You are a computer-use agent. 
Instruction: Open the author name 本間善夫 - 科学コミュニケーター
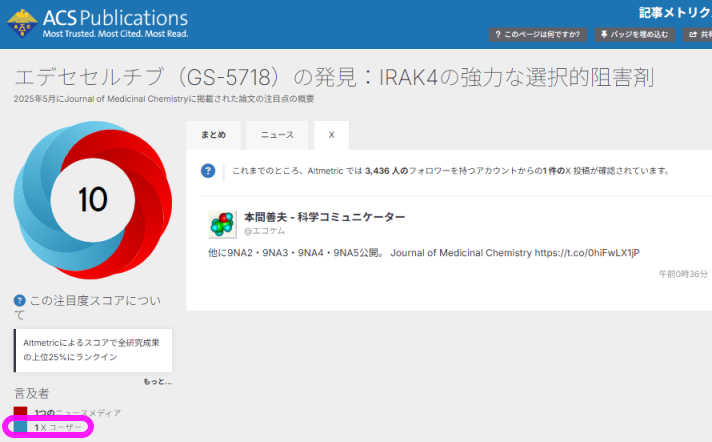pos(325,217)
